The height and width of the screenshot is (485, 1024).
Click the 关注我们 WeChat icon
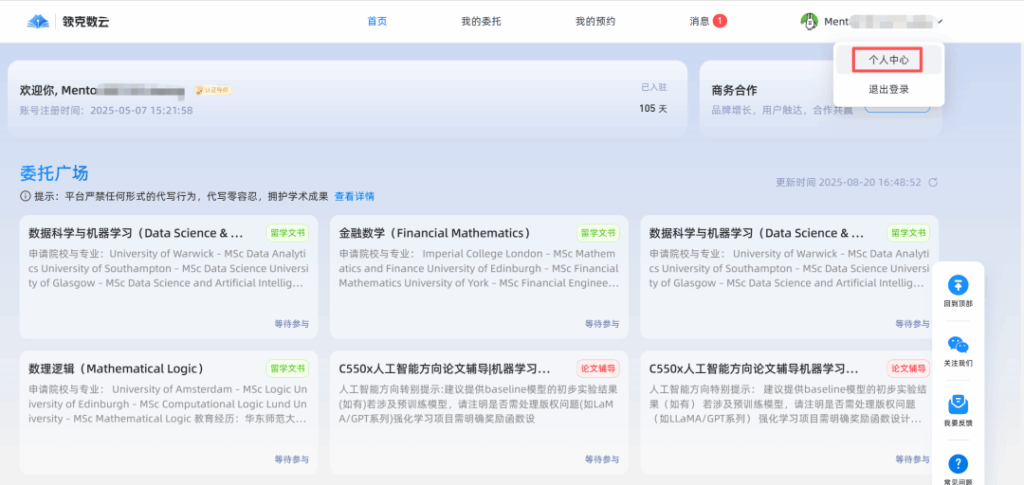958,346
